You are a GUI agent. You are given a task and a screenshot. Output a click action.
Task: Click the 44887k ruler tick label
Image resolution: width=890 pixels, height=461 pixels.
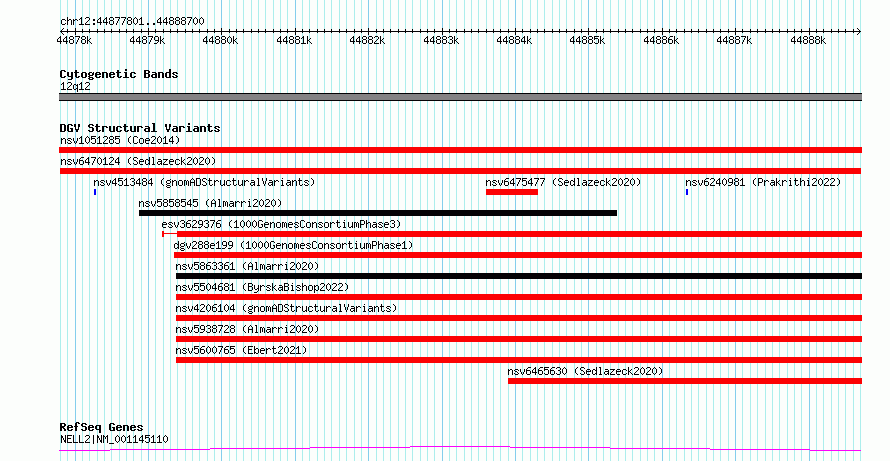(x=734, y=40)
